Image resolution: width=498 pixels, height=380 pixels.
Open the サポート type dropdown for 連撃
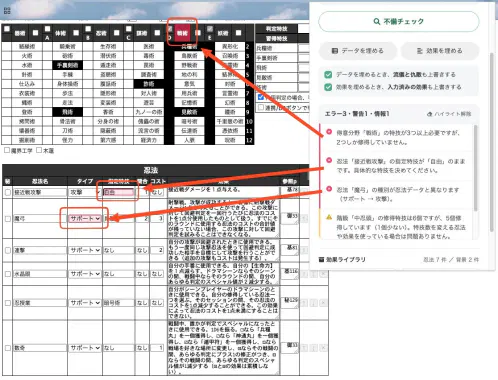click(x=85, y=250)
